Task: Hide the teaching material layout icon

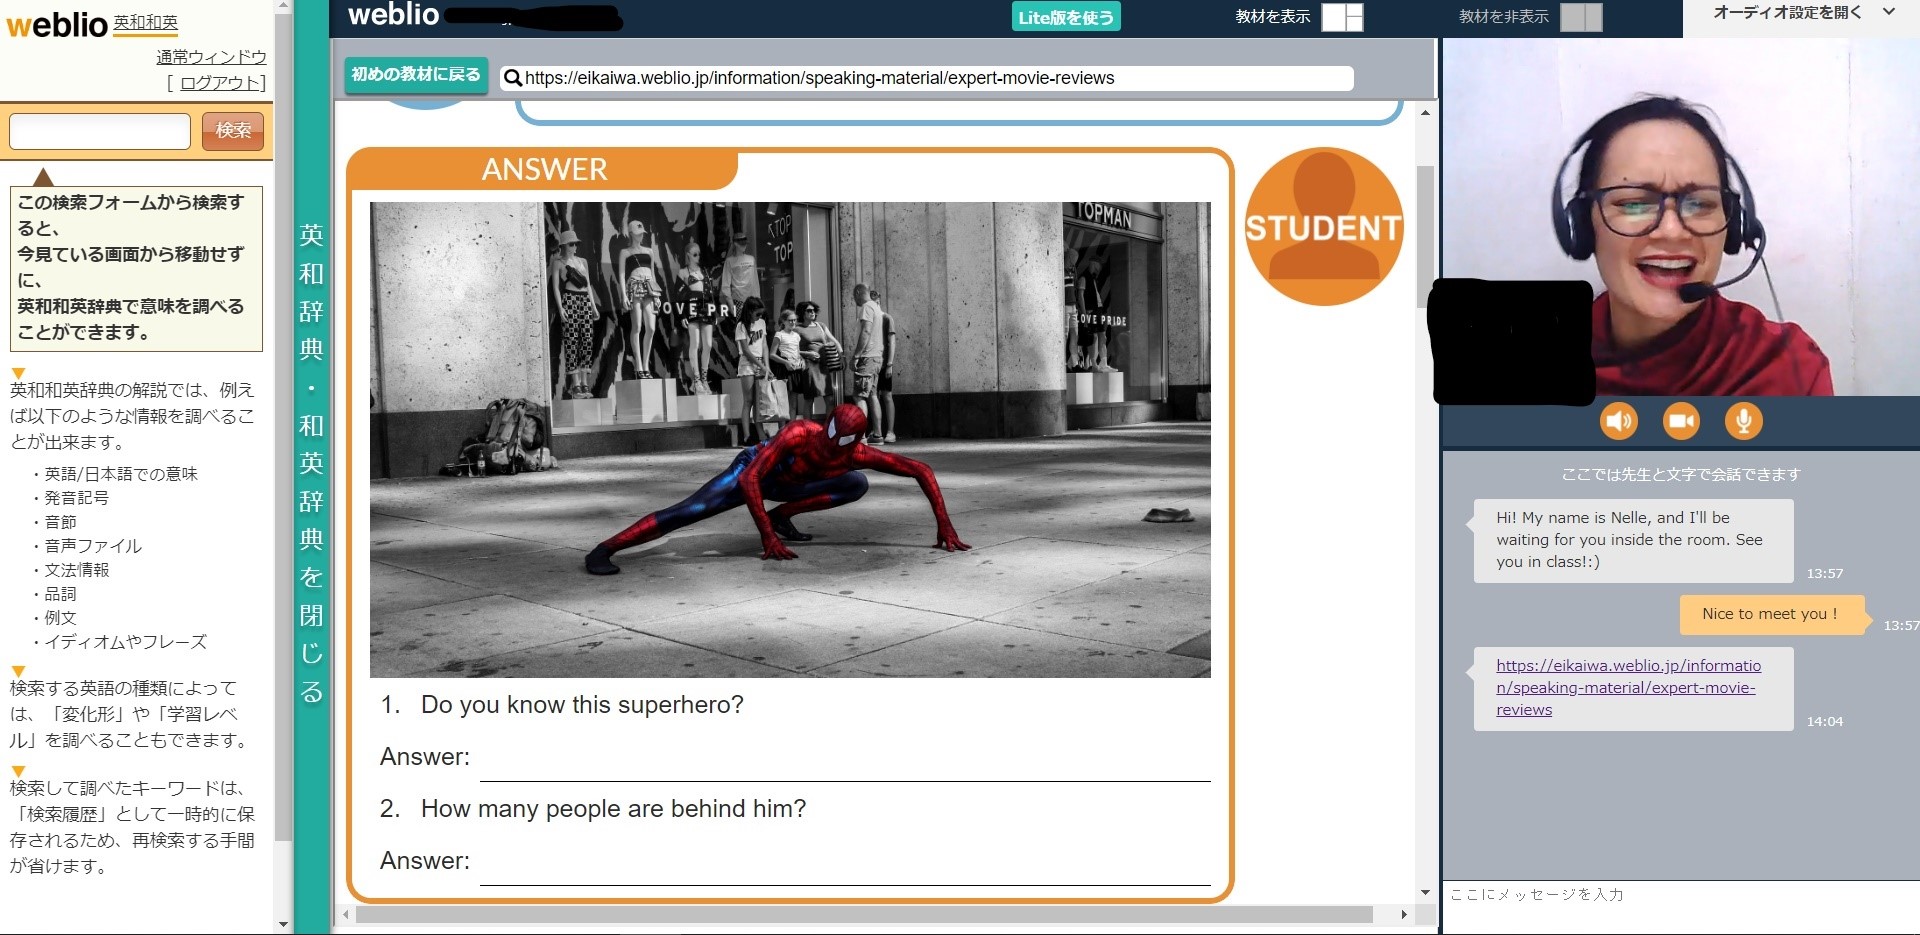Action: coord(1580,17)
